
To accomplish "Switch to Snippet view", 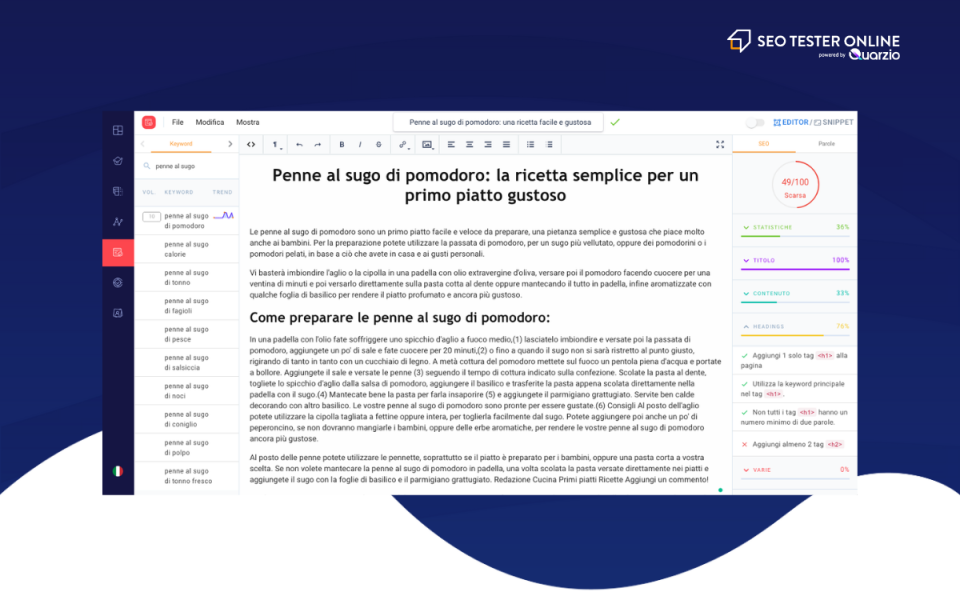I will pyautogui.click(x=834, y=122).
